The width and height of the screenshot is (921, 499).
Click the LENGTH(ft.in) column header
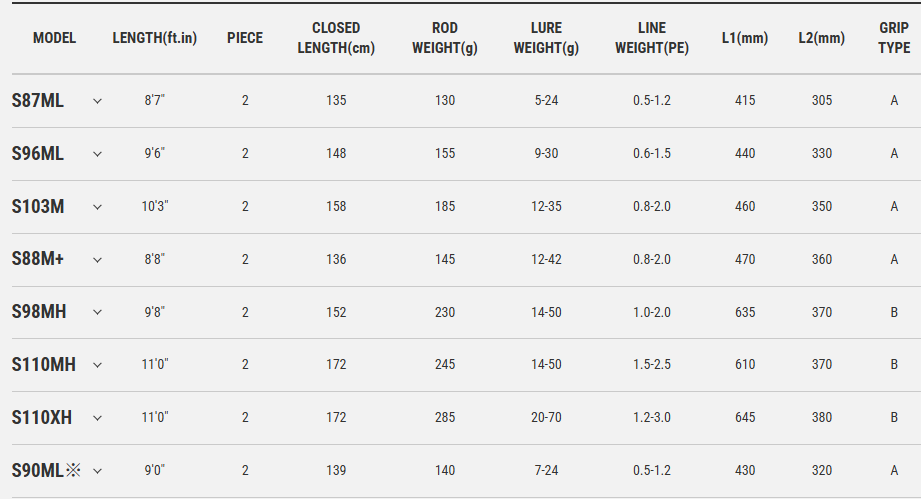coord(155,38)
